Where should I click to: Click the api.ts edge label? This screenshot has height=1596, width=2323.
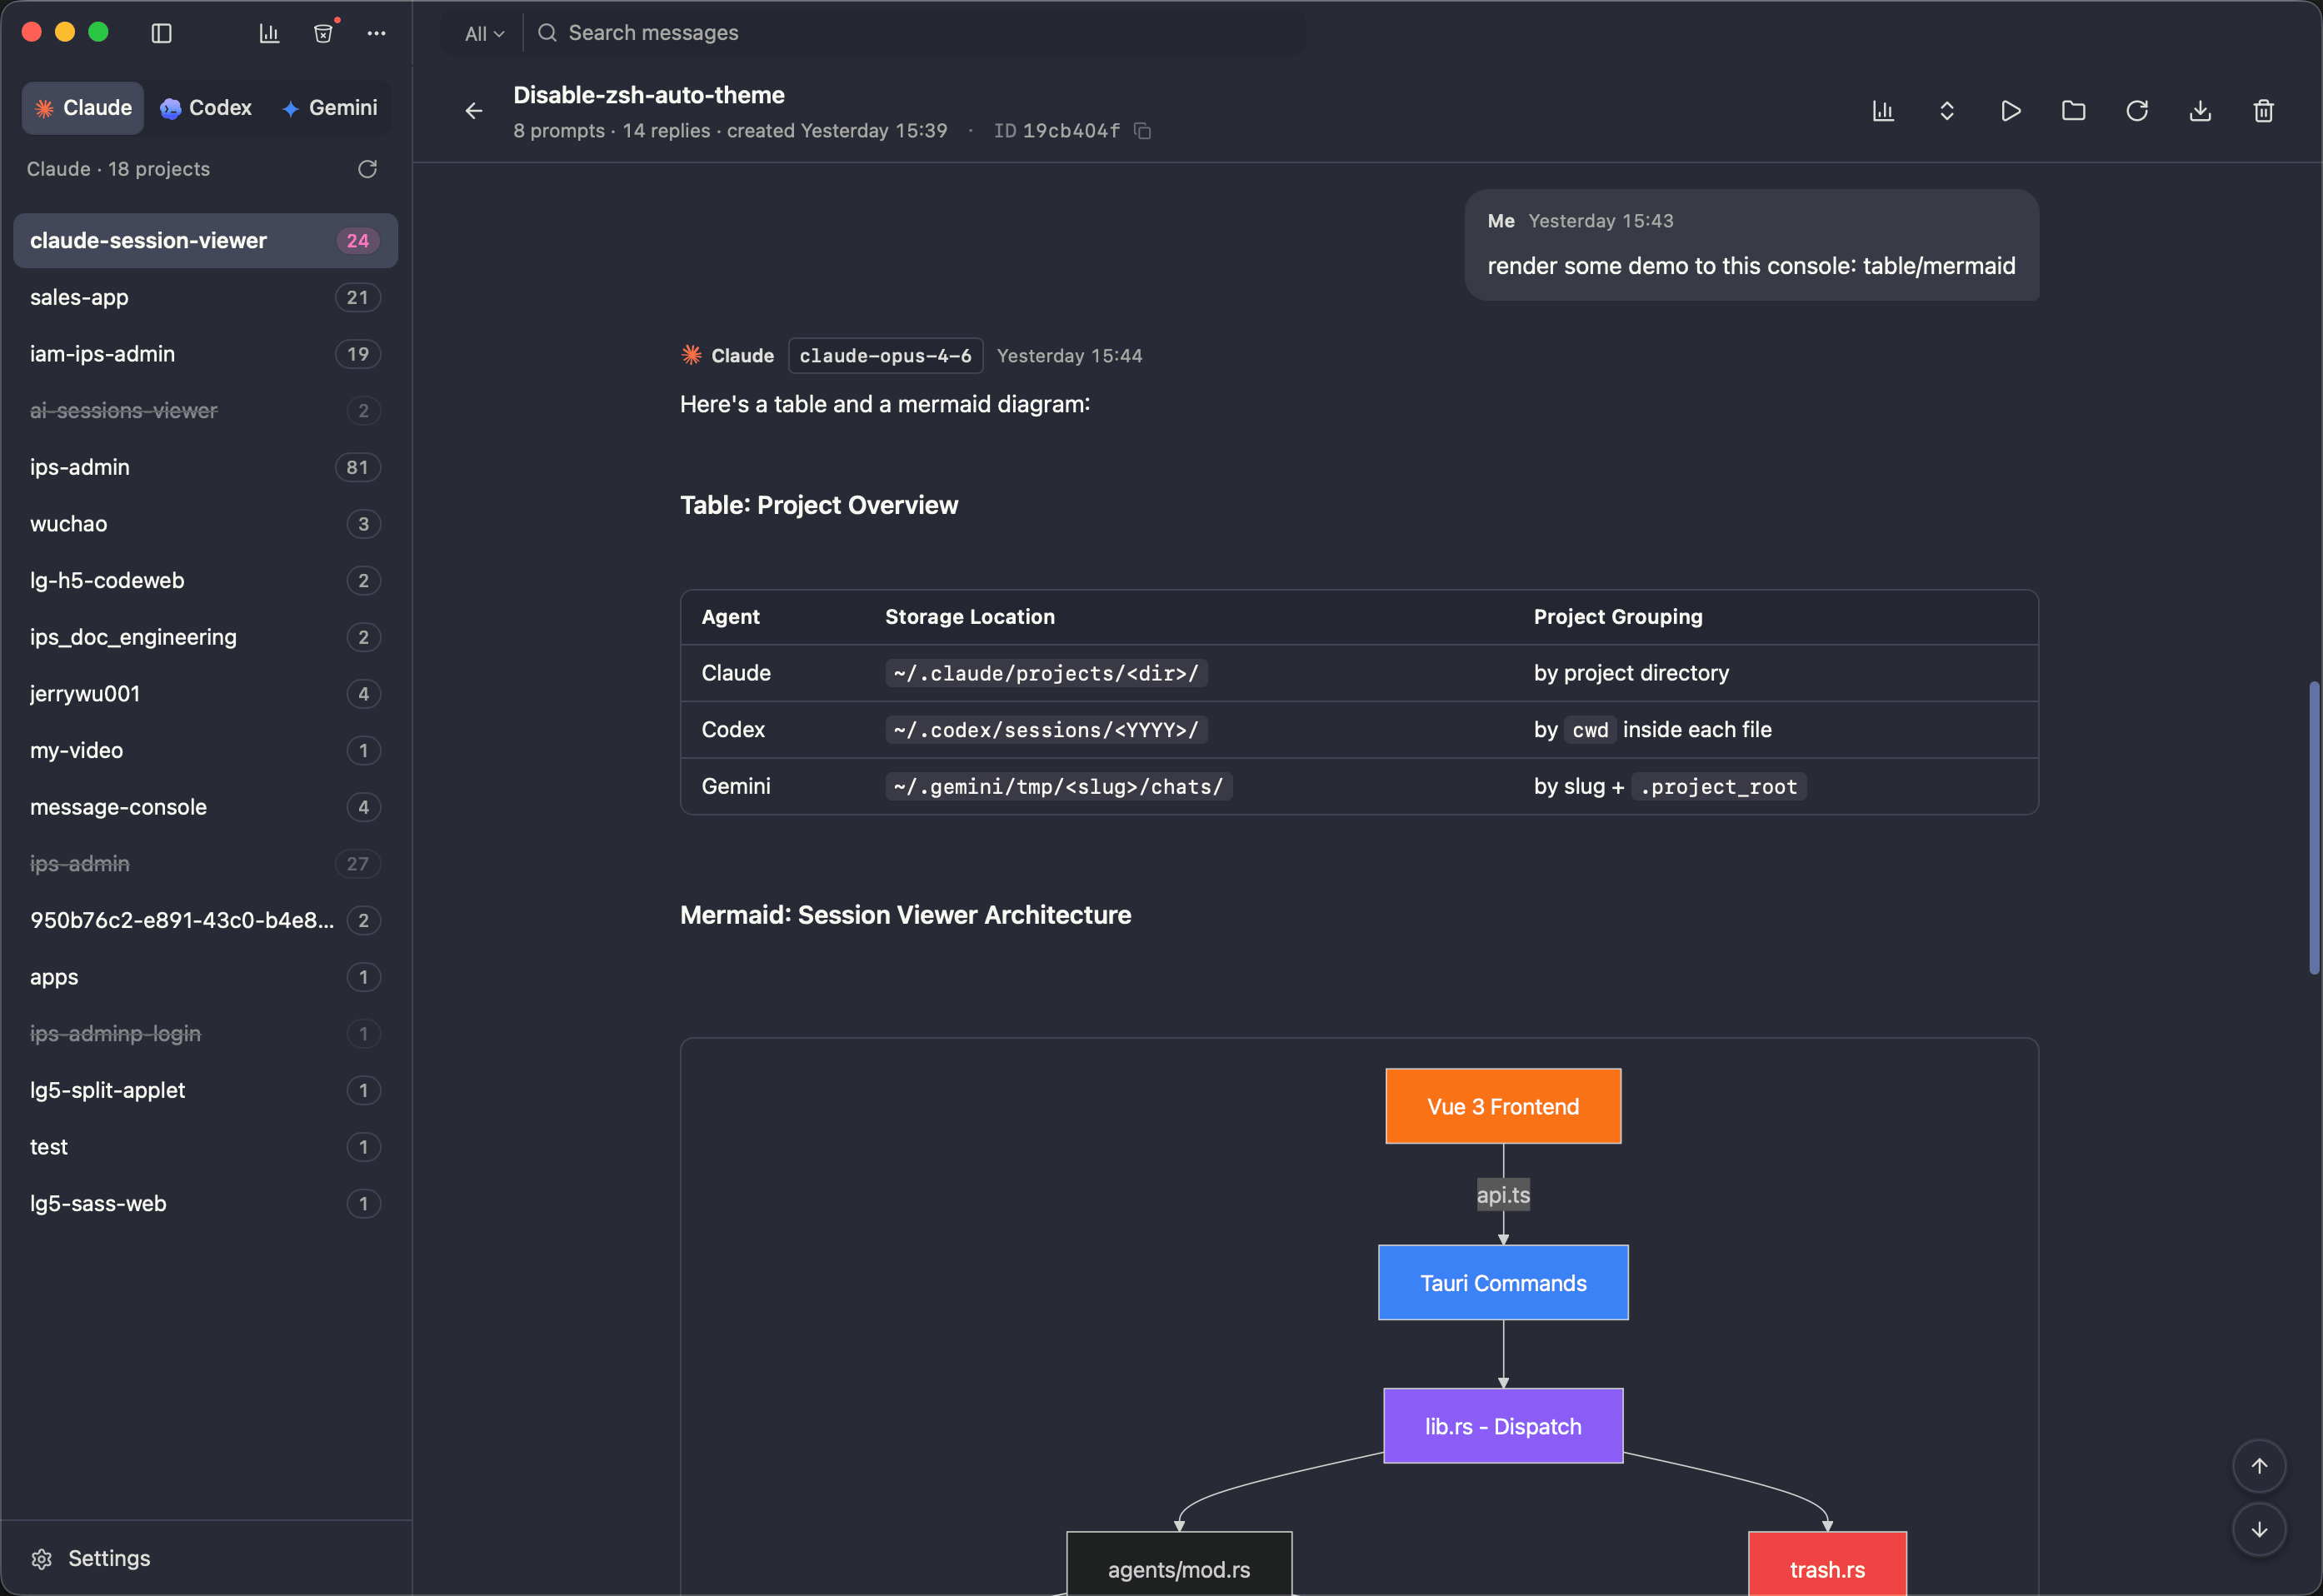(x=1503, y=1195)
